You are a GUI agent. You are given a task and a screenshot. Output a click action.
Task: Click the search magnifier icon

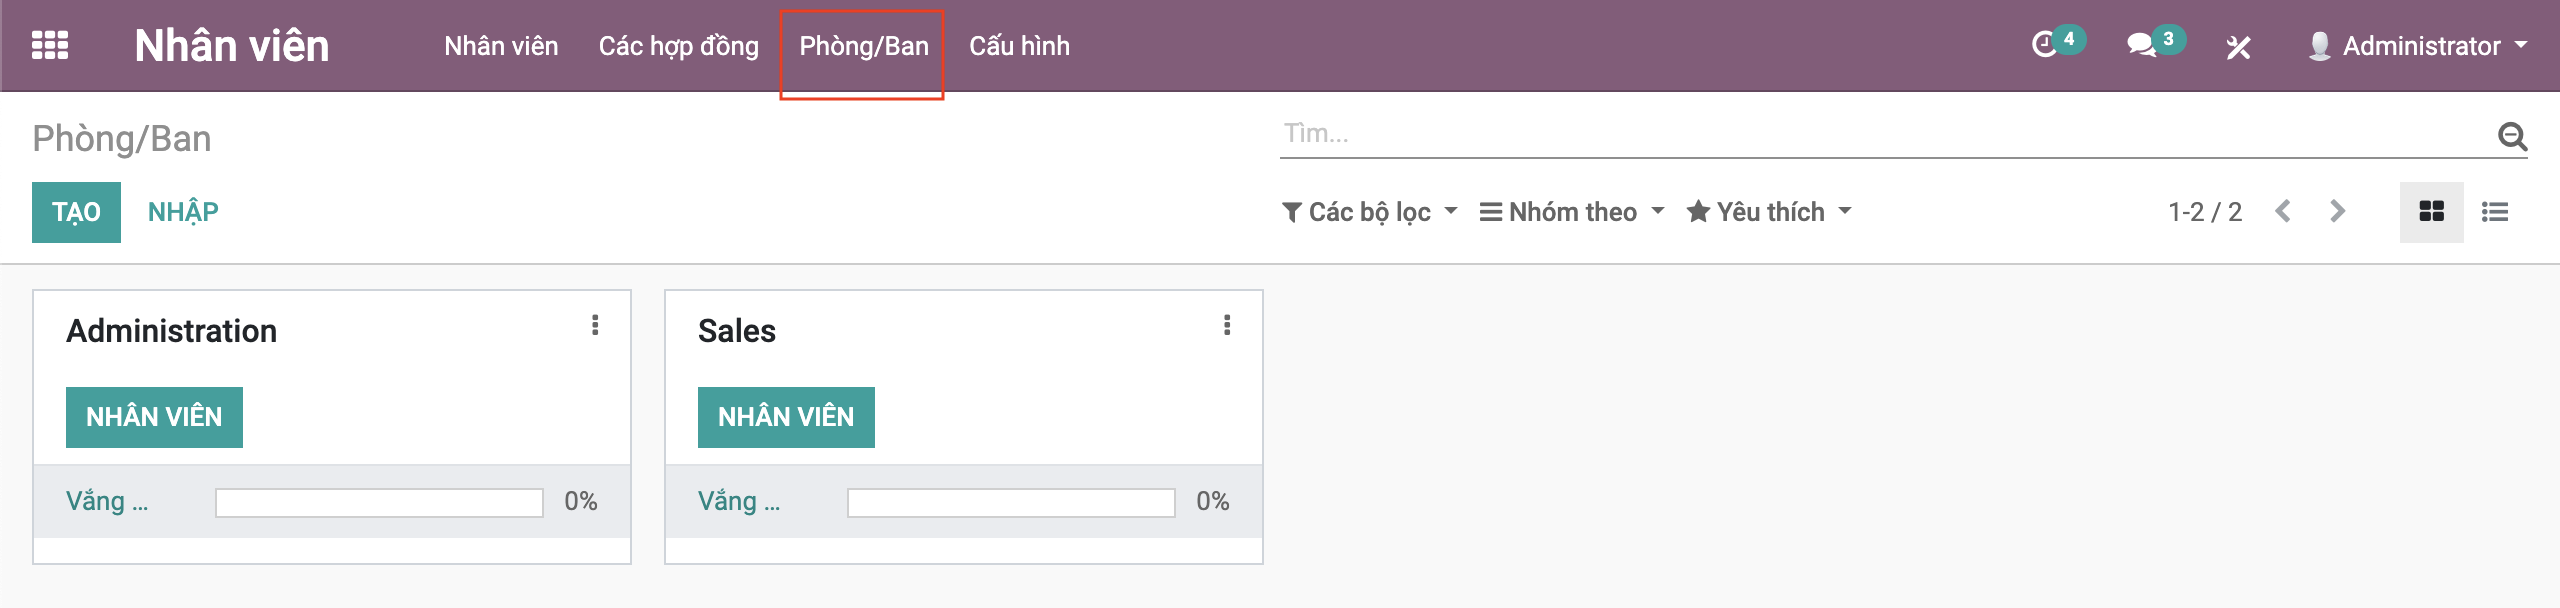pos(2512,136)
